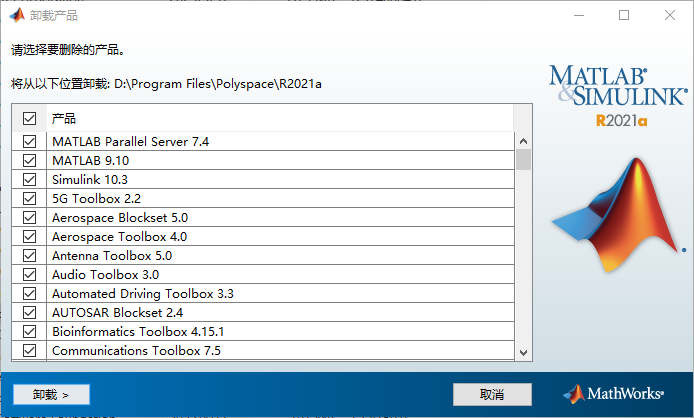The height and width of the screenshot is (418, 694).
Task: Uncheck Audio Toolbox 3.0 checkbox
Action: pos(30,275)
